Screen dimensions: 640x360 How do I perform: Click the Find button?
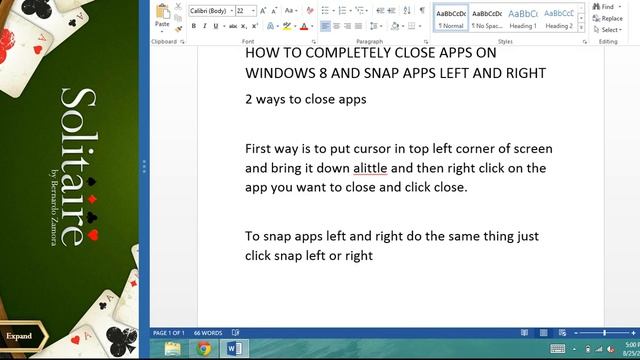(604, 7)
